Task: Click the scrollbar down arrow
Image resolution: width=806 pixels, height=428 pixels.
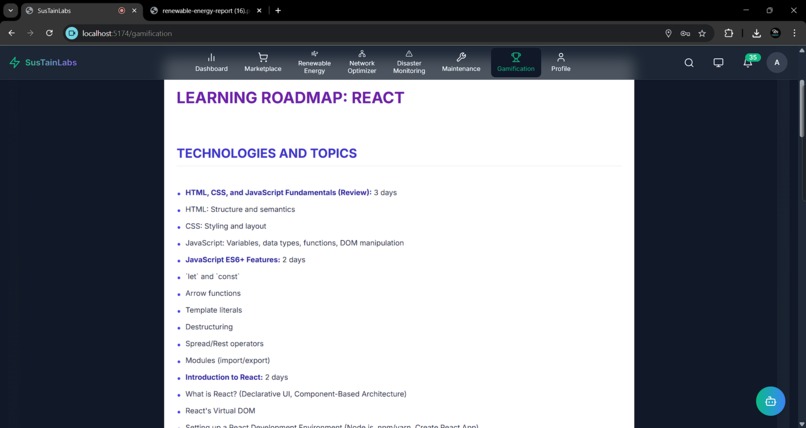Action: (802, 423)
